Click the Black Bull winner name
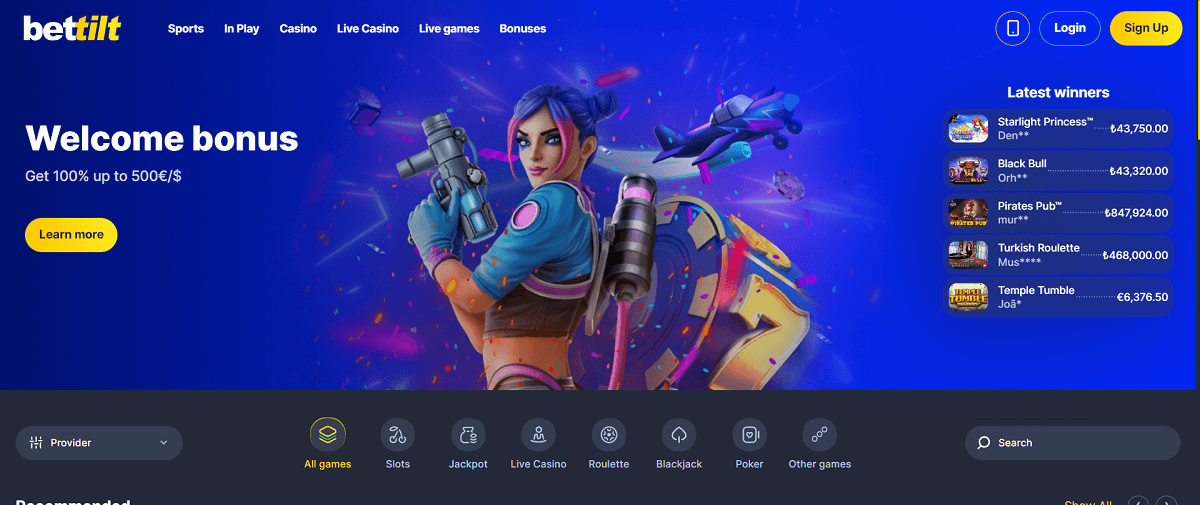This screenshot has width=1200, height=505. (x=1022, y=164)
